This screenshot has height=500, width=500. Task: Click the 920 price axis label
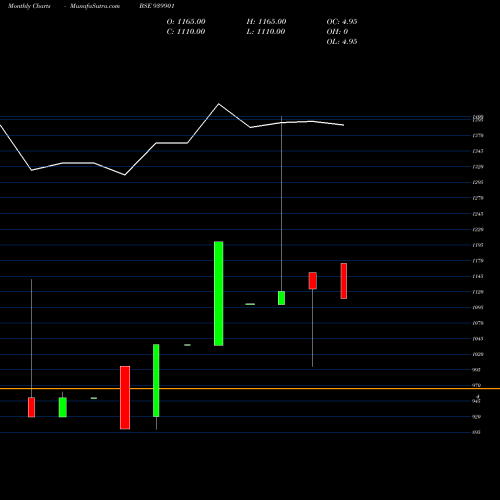tap(477, 417)
